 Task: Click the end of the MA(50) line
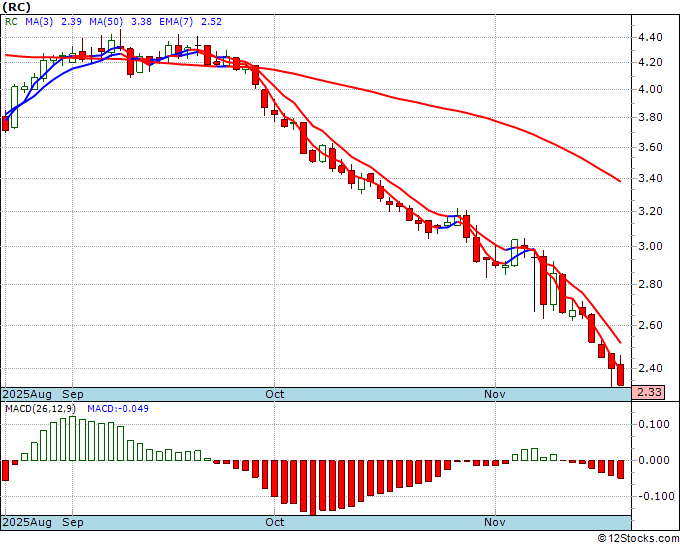click(620, 181)
